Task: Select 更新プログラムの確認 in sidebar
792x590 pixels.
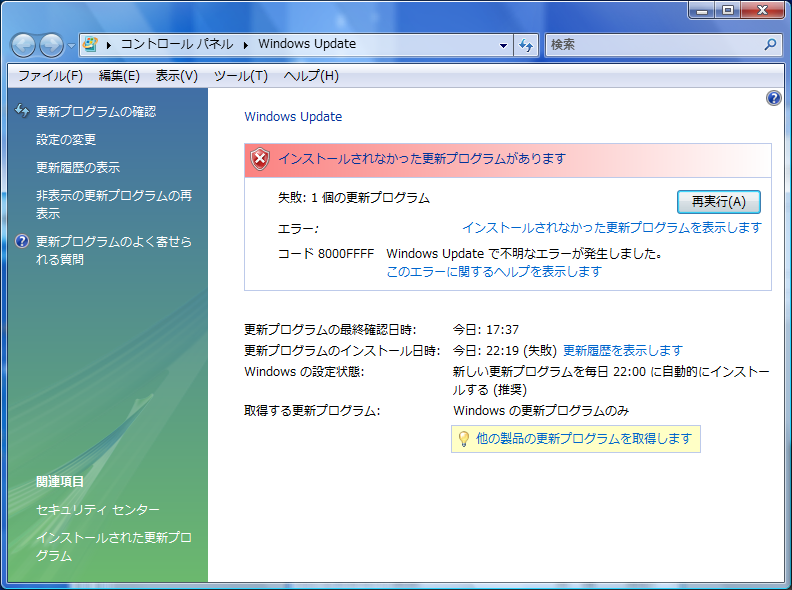Action: (96, 111)
